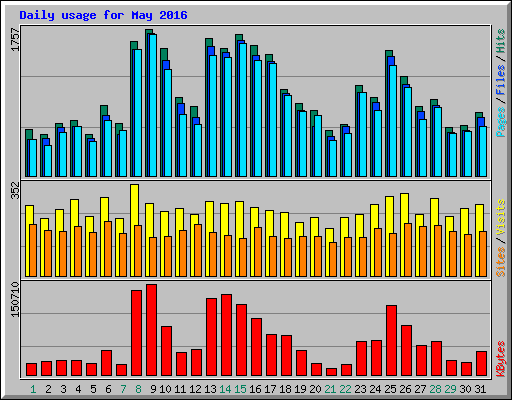Select day label "12" on the x-axis
Viewport: 512px width, 400px height.
(x=195, y=389)
